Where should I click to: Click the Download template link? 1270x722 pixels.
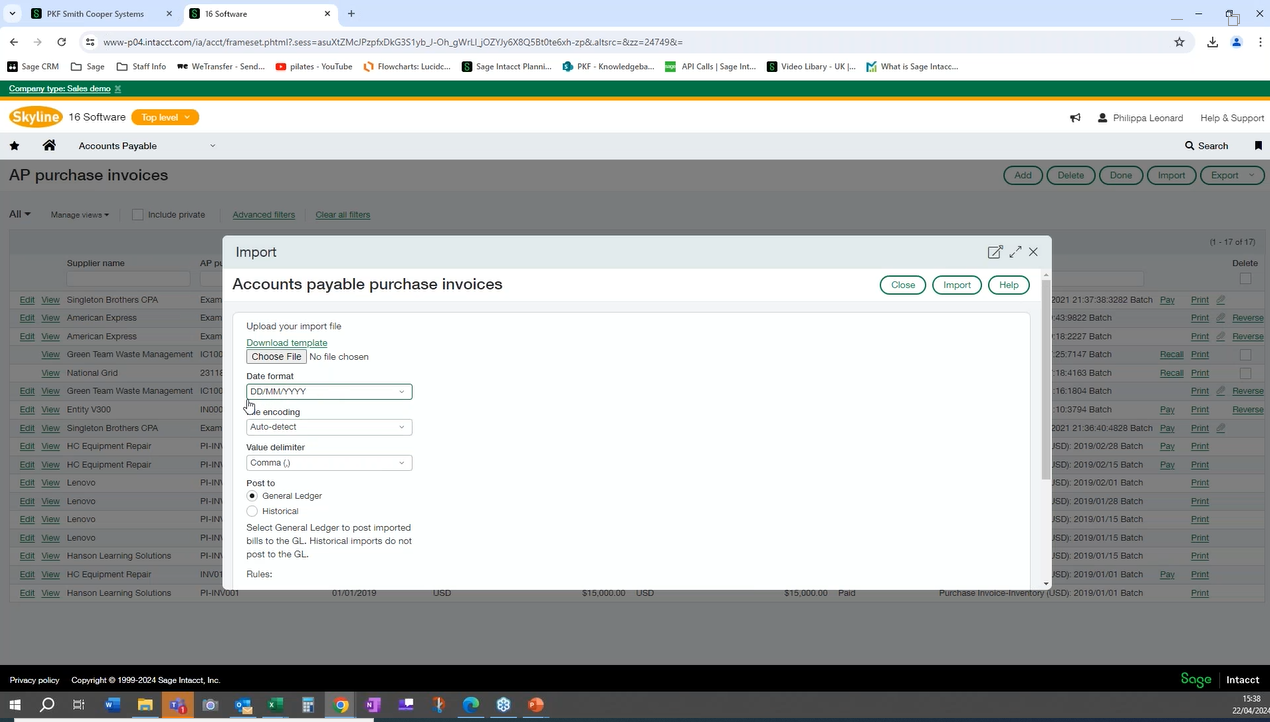287,343
